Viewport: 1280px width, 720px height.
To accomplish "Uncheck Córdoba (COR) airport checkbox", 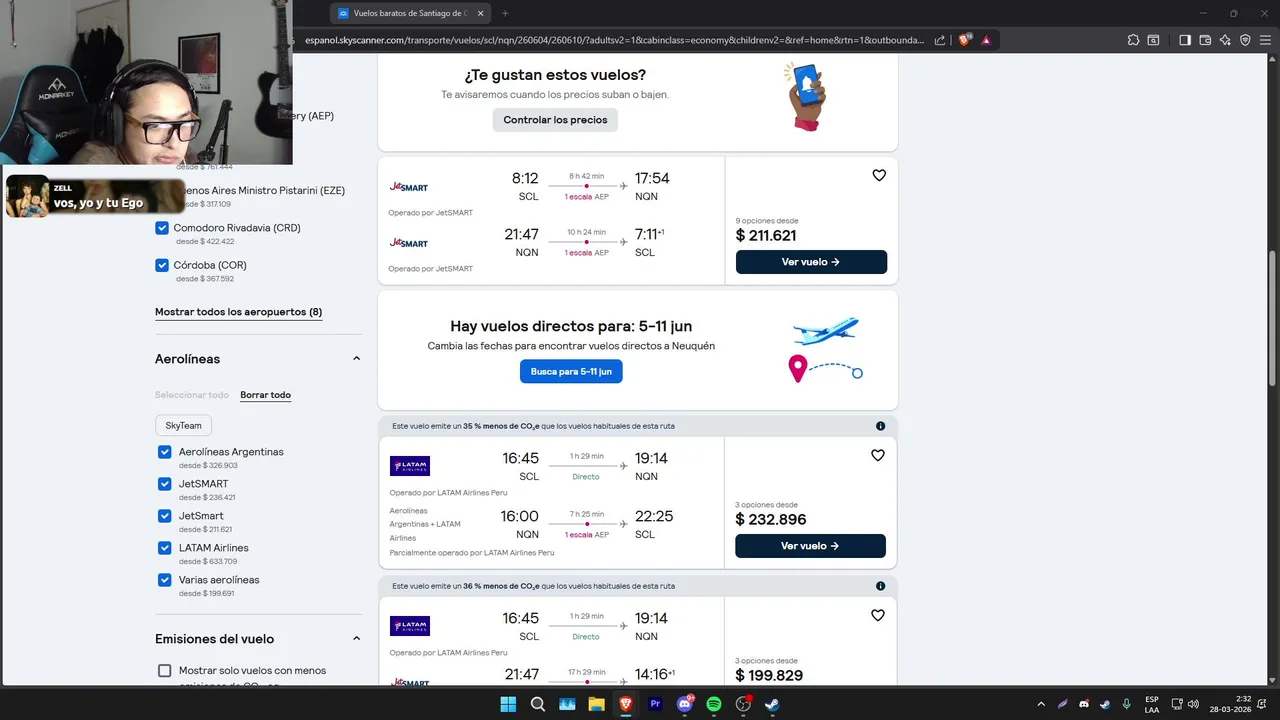I will (162, 265).
